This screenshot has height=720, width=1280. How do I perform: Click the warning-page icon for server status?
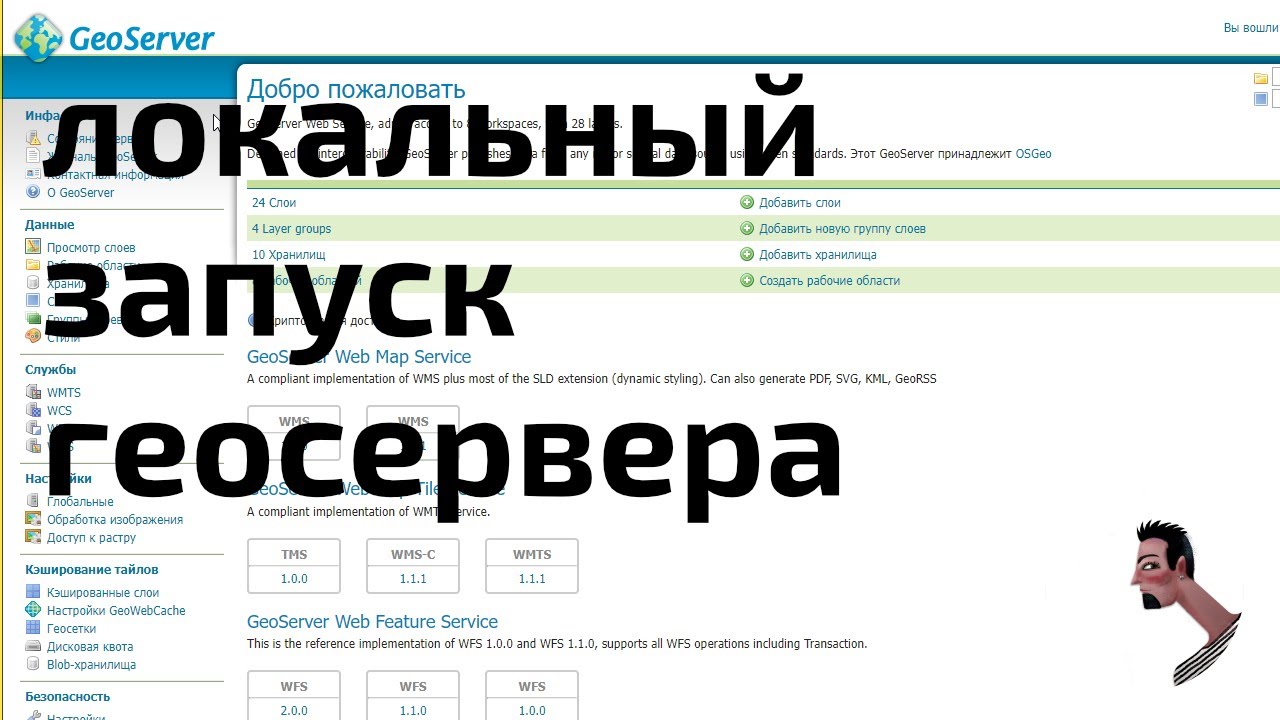(x=33, y=139)
